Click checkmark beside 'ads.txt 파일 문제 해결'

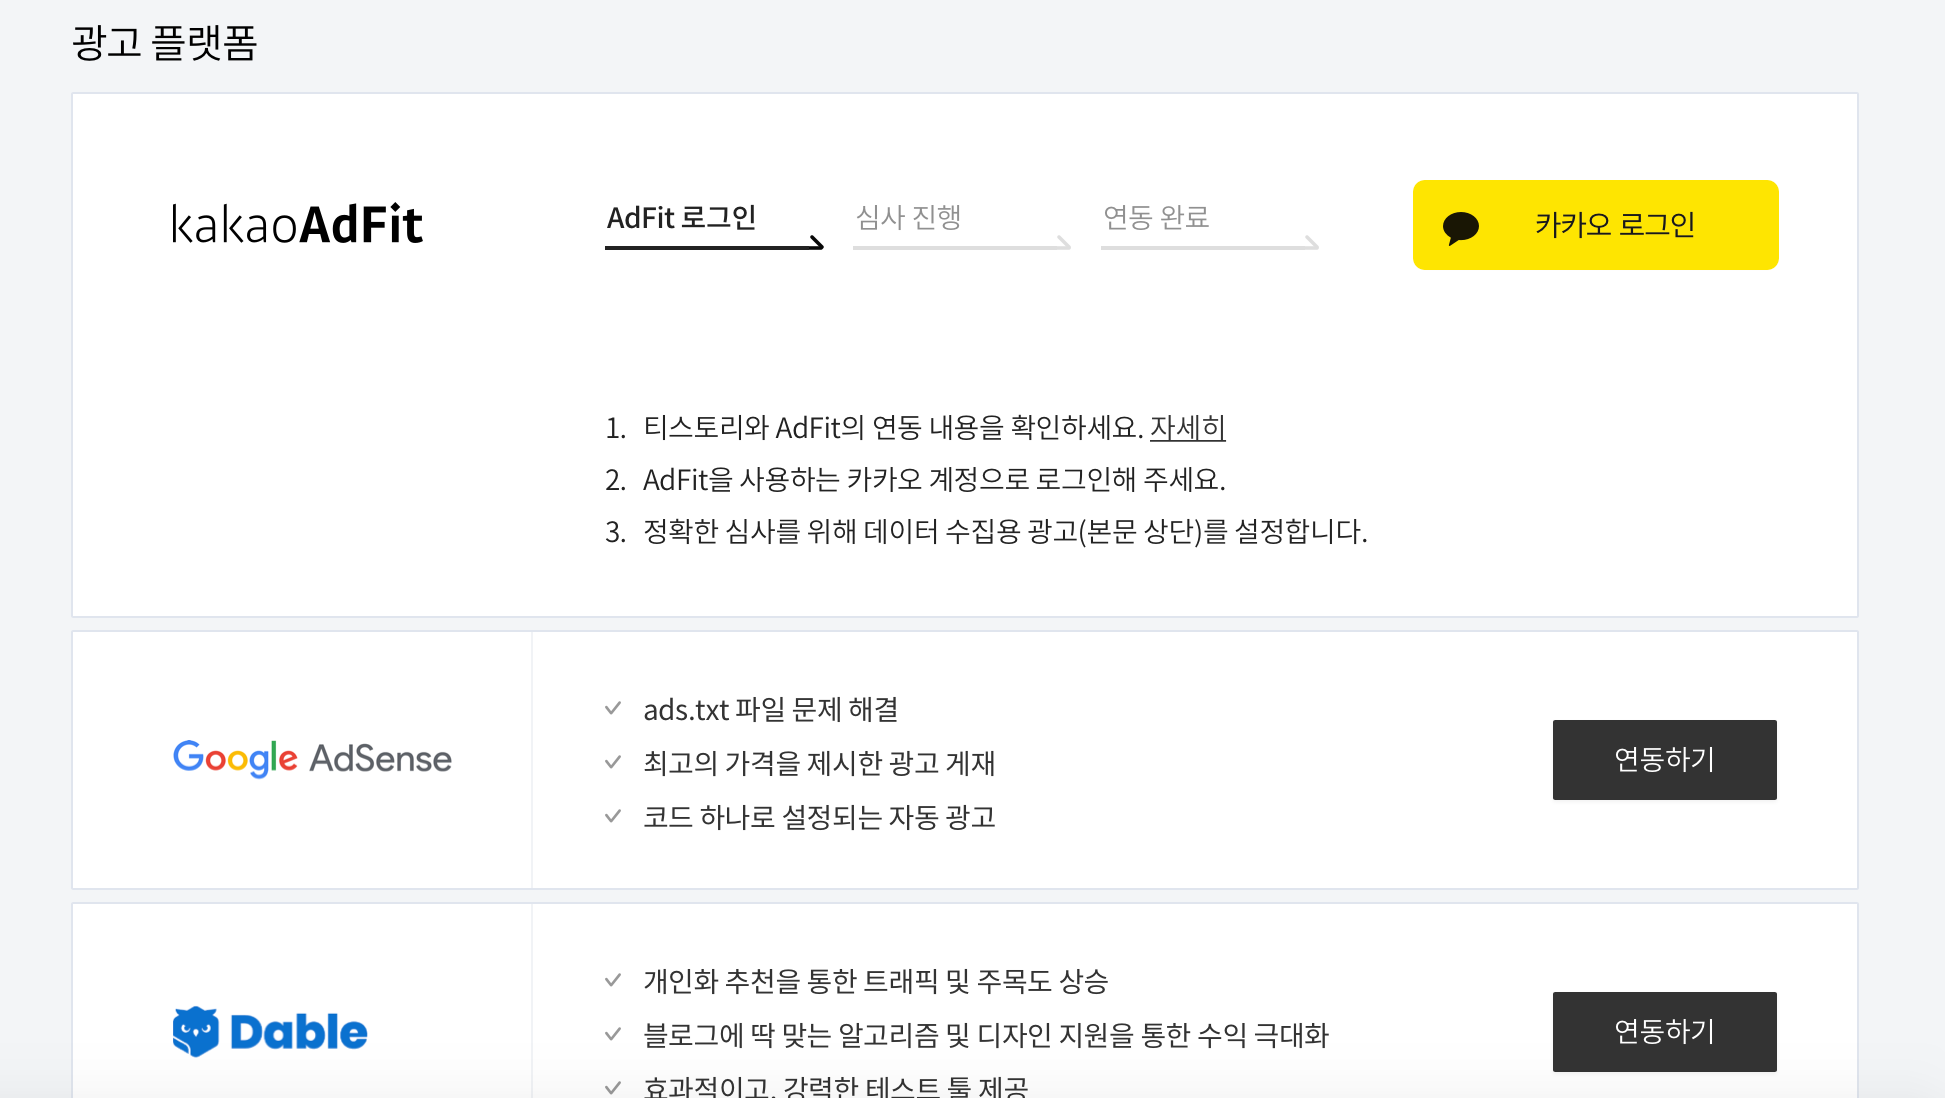(x=613, y=709)
